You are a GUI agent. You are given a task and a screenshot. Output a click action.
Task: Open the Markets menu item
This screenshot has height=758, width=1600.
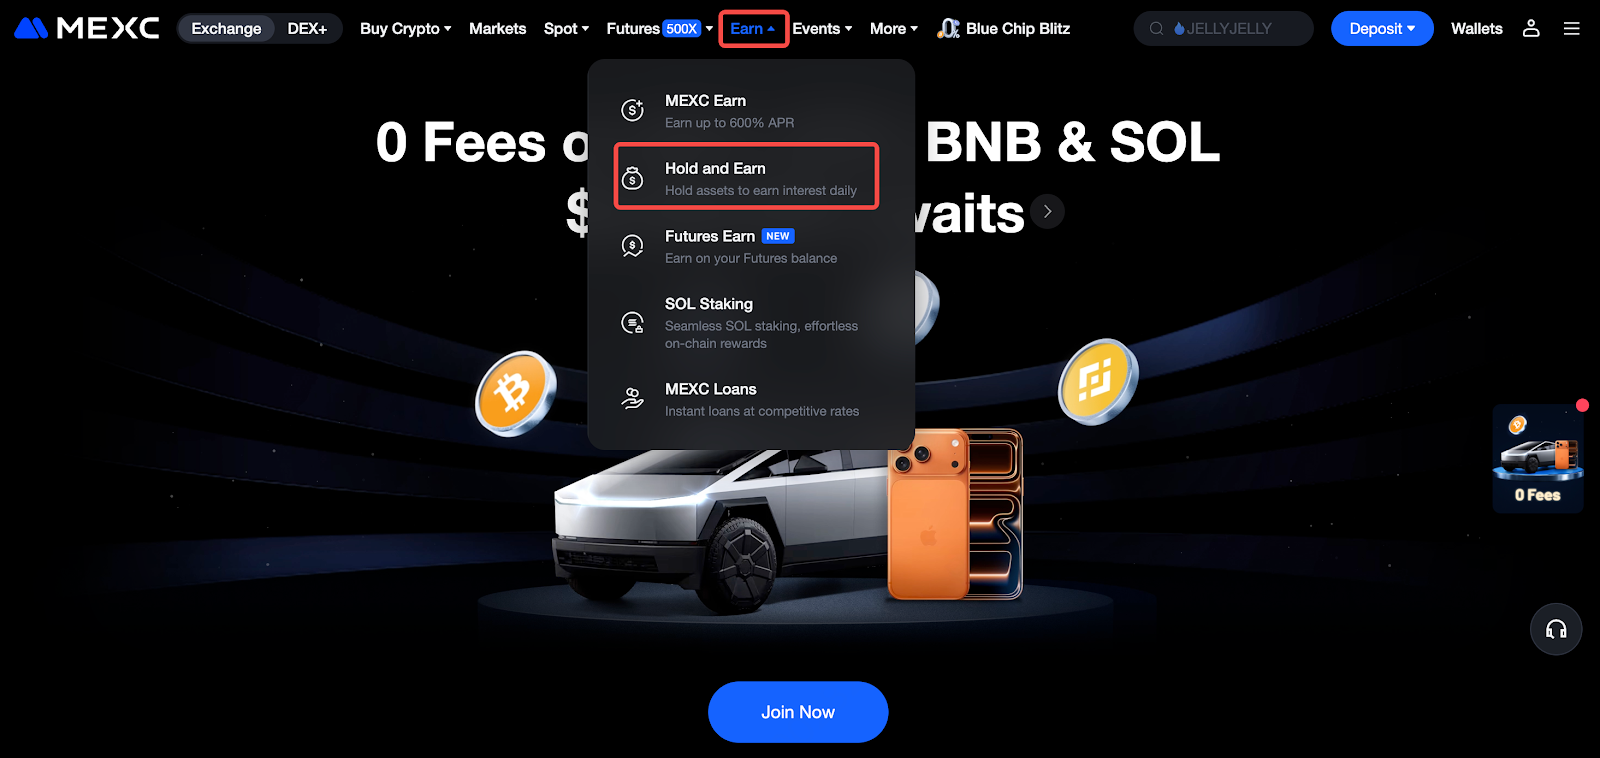tap(497, 28)
